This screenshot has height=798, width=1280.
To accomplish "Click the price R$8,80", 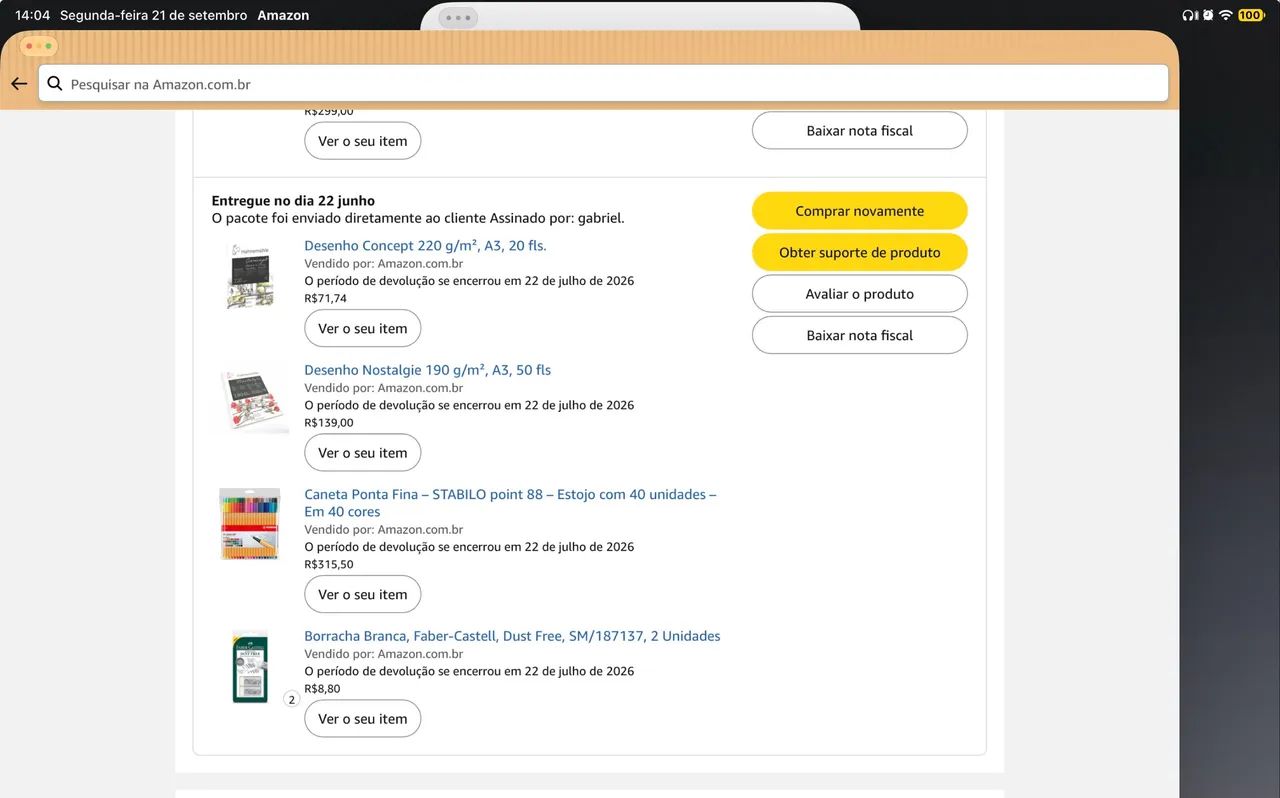I will coord(322,688).
